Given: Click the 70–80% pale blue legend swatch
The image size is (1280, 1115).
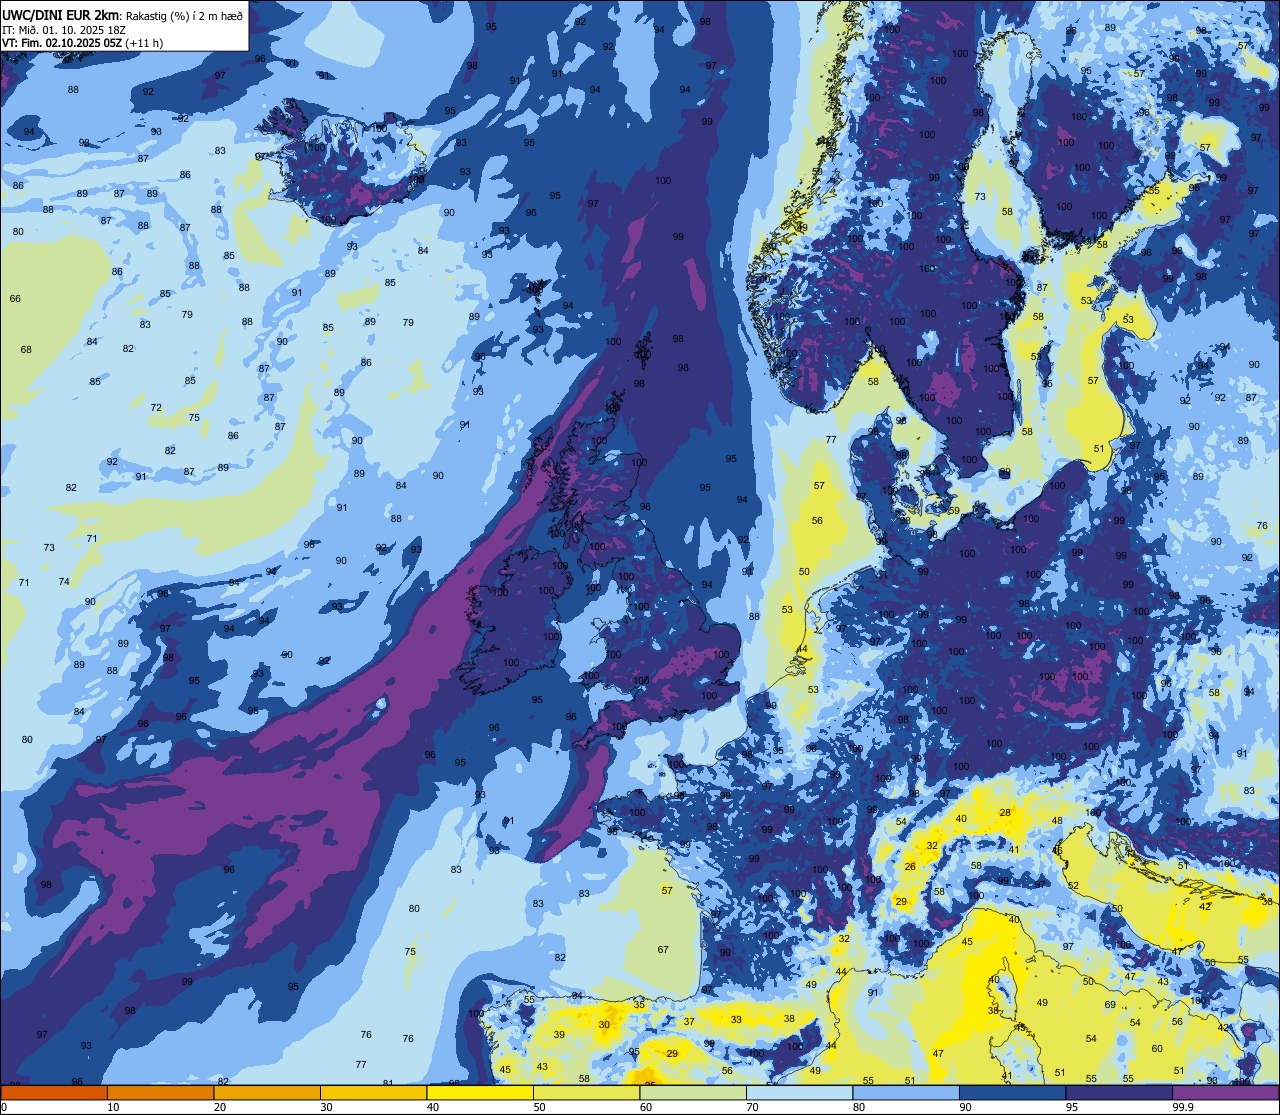Looking at the screenshot, I should 799,1093.
